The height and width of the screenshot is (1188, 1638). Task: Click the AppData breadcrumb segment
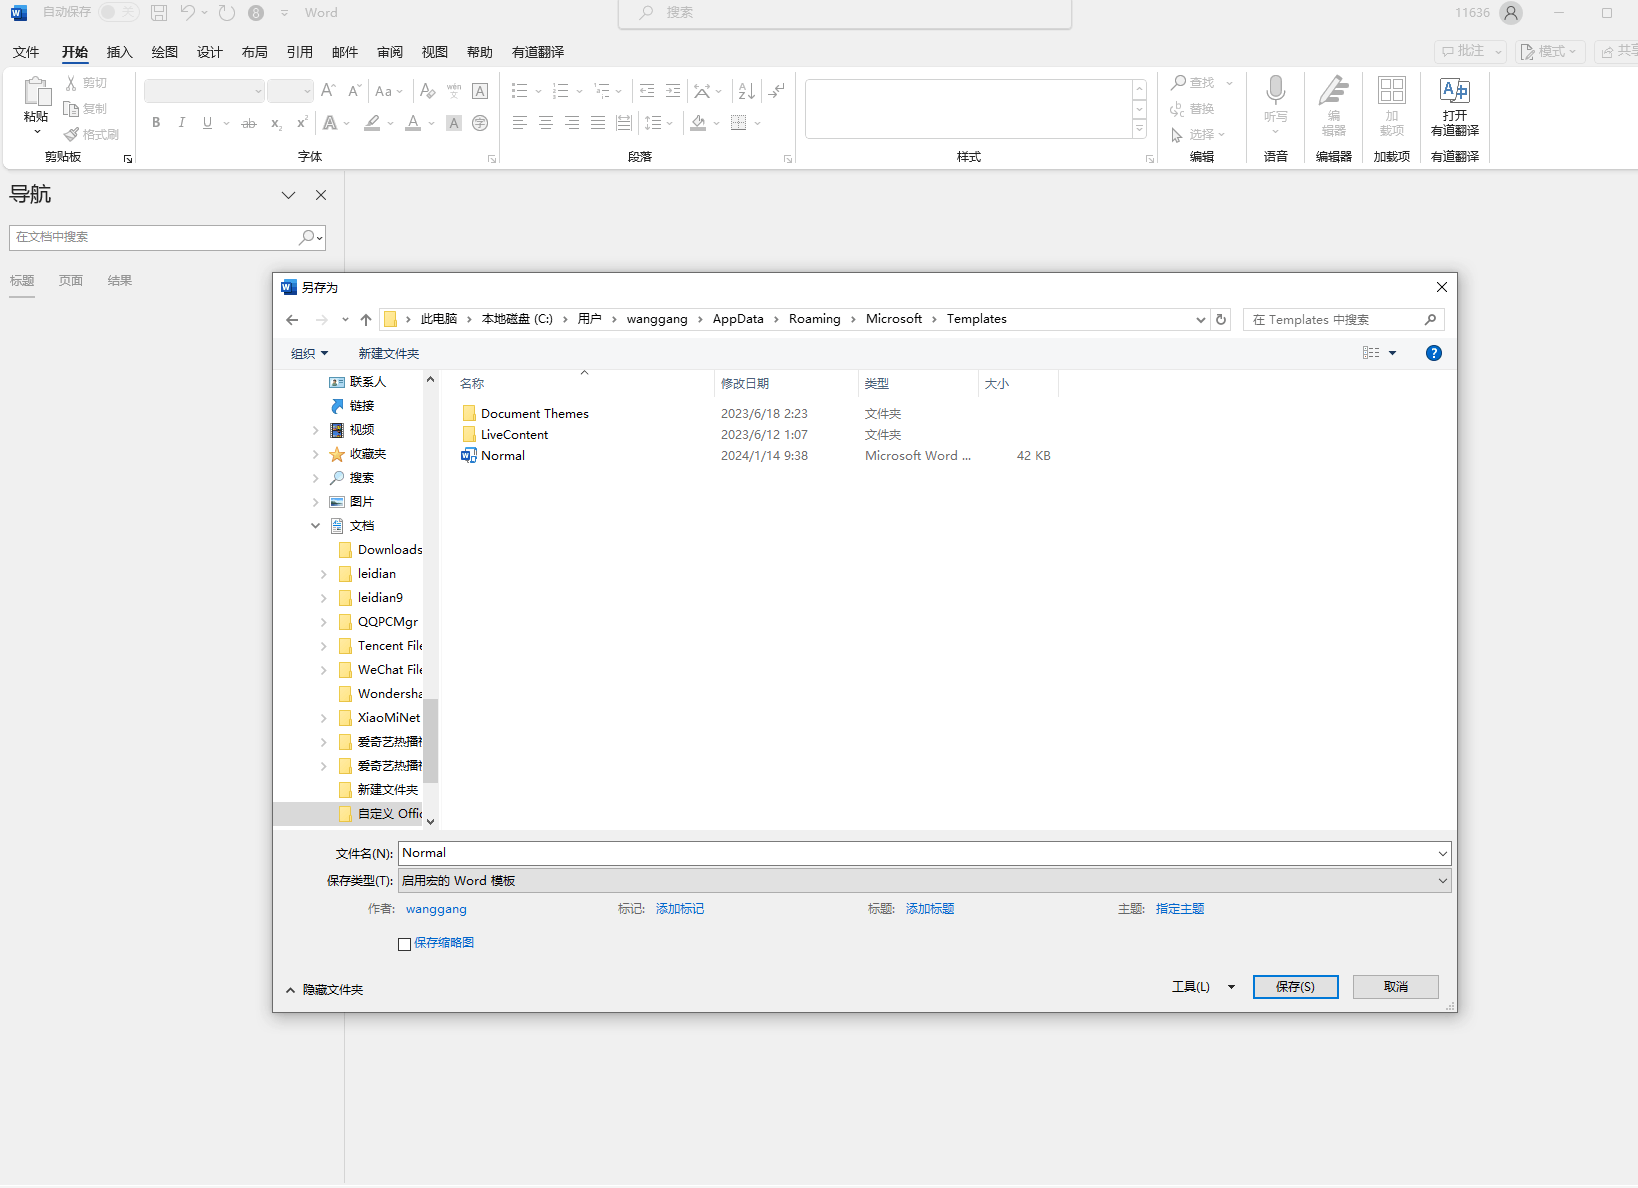click(738, 320)
